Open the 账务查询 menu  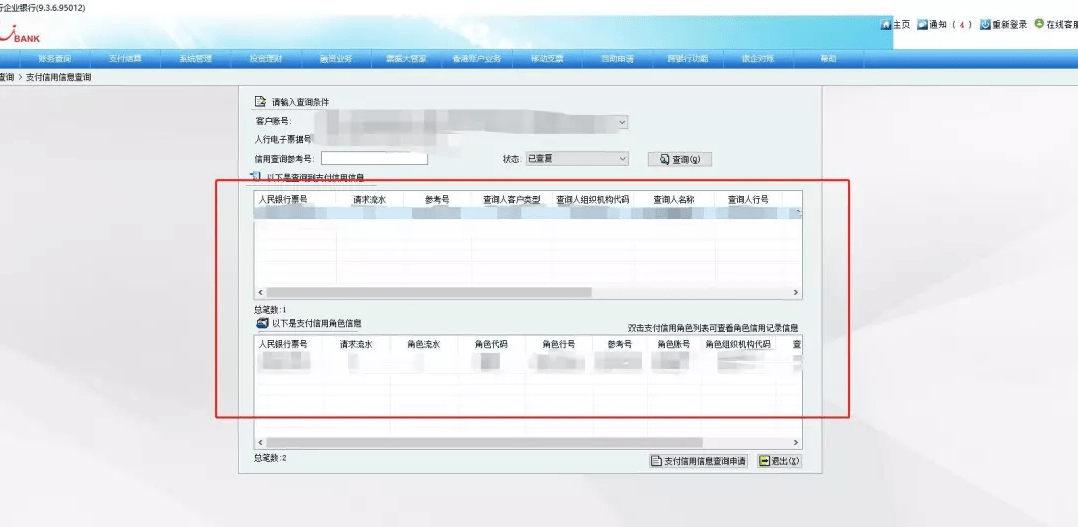[54, 59]
